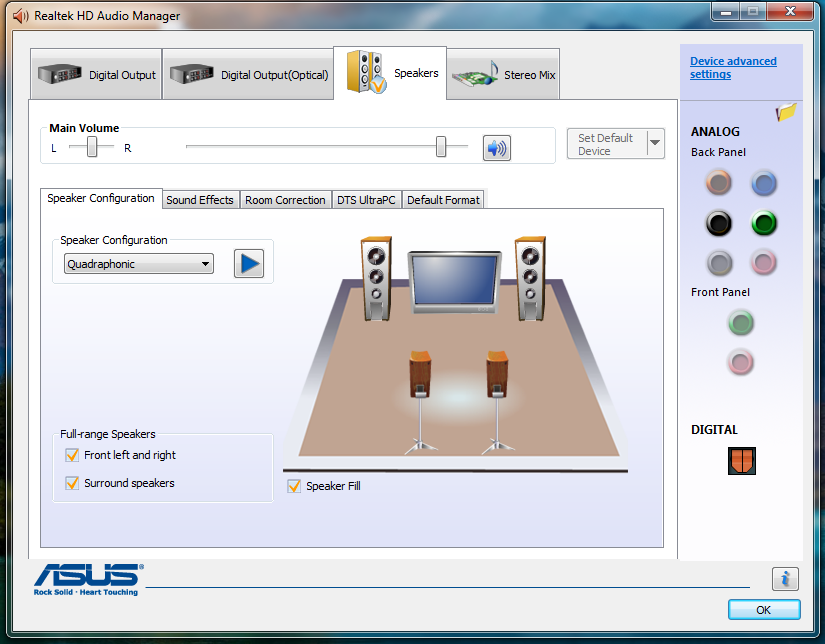Open the Sound Effects tab
The width and height of the screenshot is (825, 644).
[200, 200]
